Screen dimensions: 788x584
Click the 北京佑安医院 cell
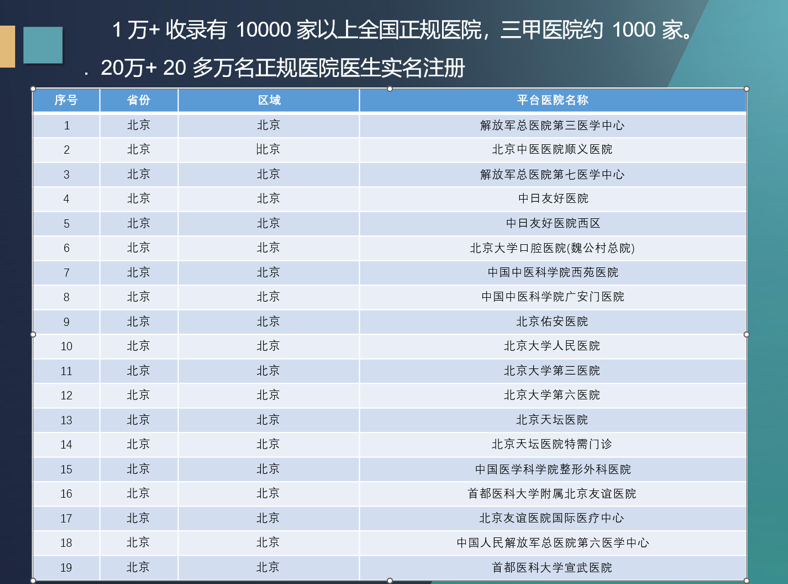tap(552, 321)
